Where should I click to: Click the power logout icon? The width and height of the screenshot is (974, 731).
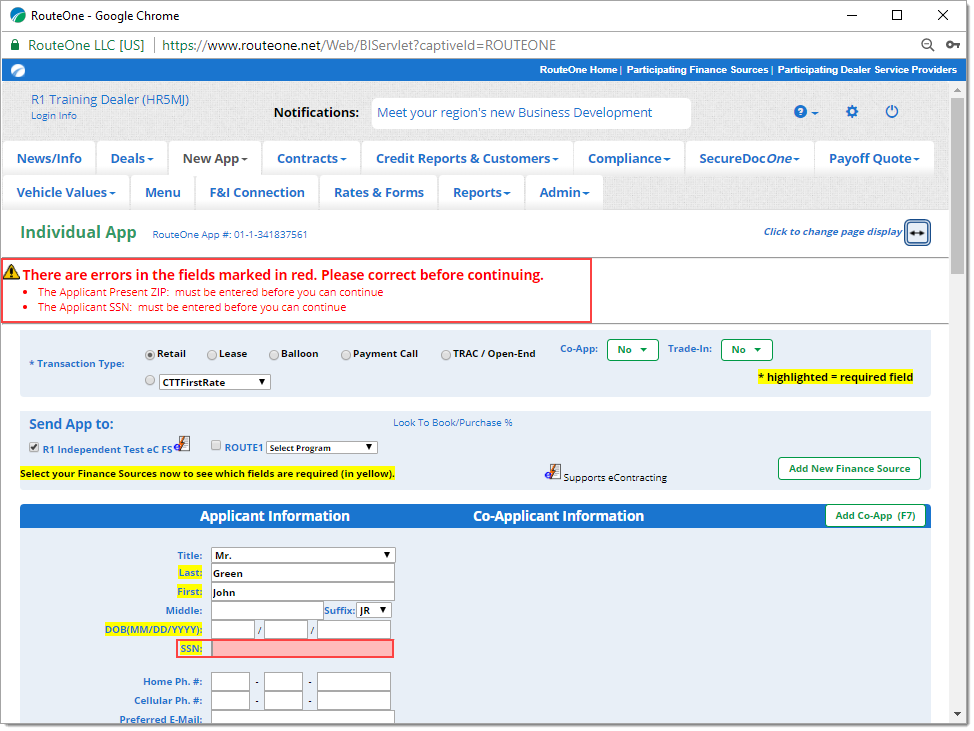coord(891,112)
